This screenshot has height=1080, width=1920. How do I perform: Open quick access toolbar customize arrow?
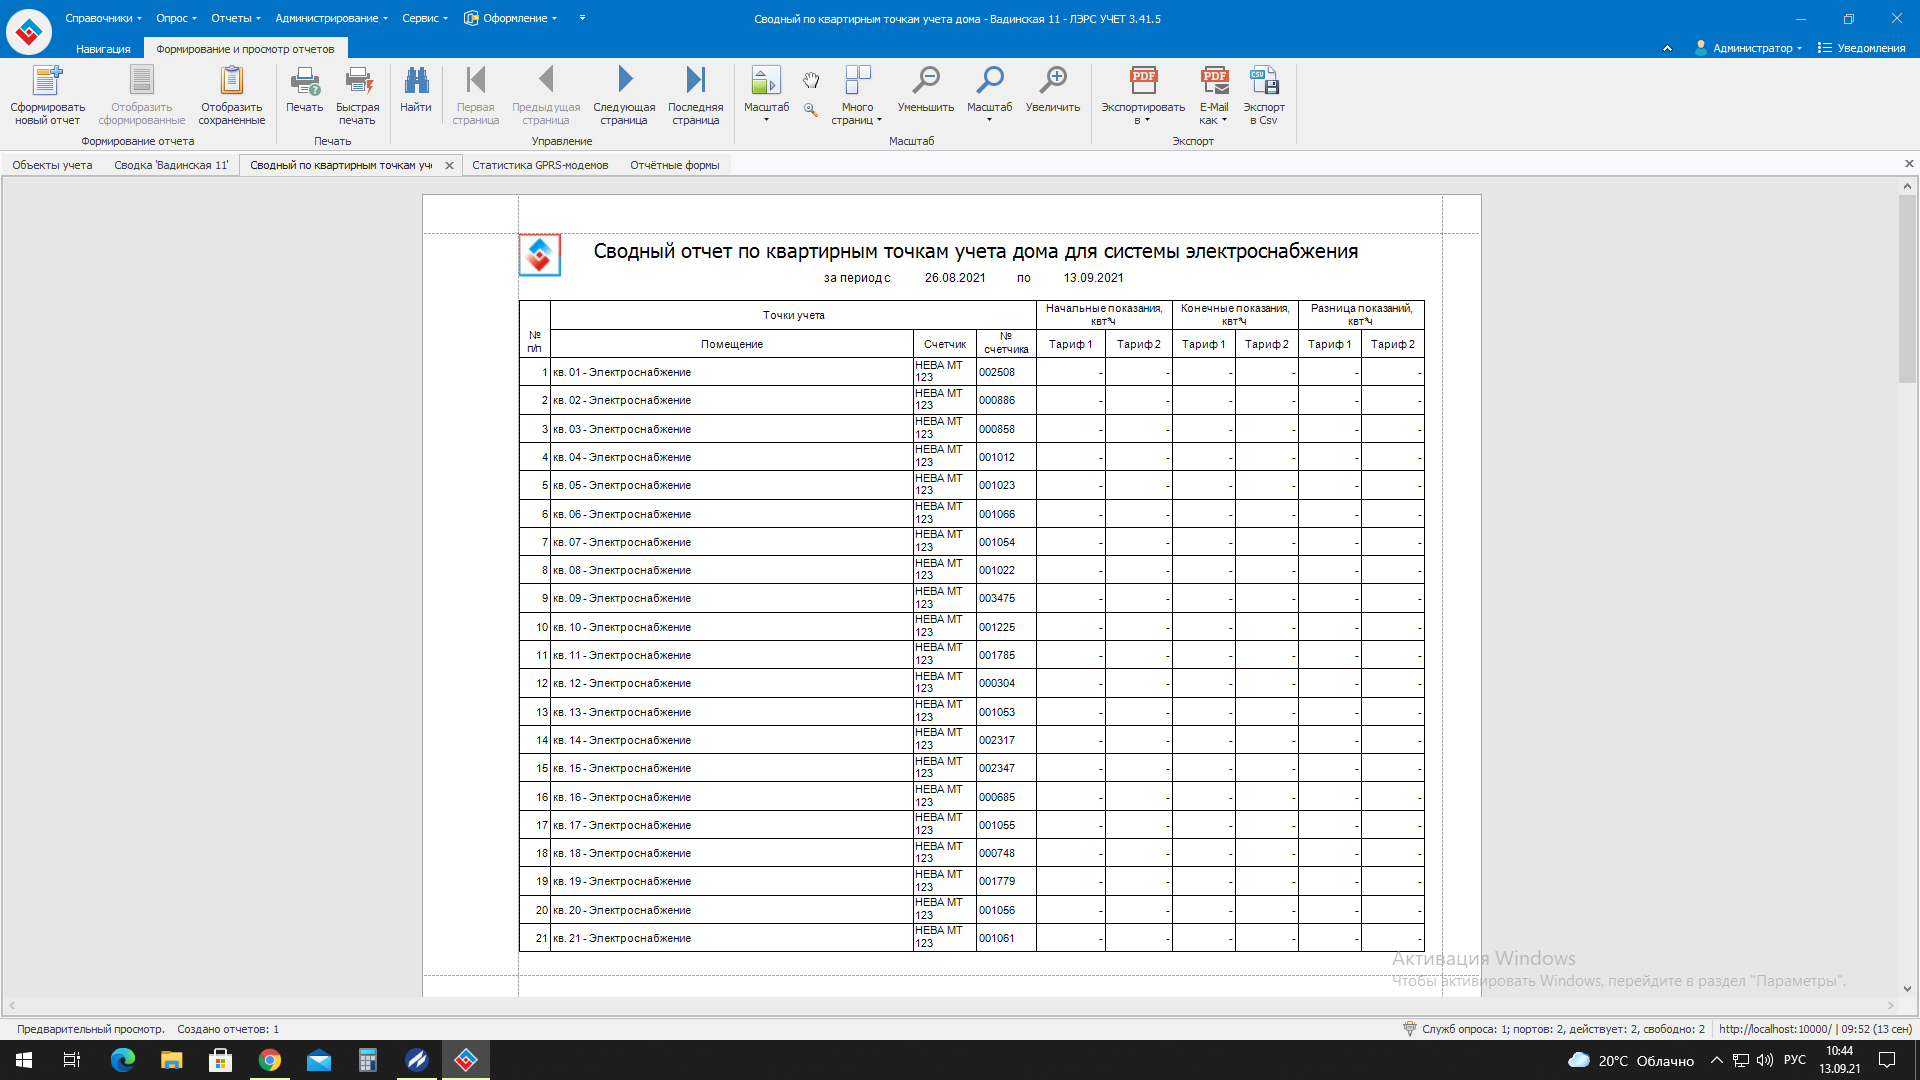point(582,18)
